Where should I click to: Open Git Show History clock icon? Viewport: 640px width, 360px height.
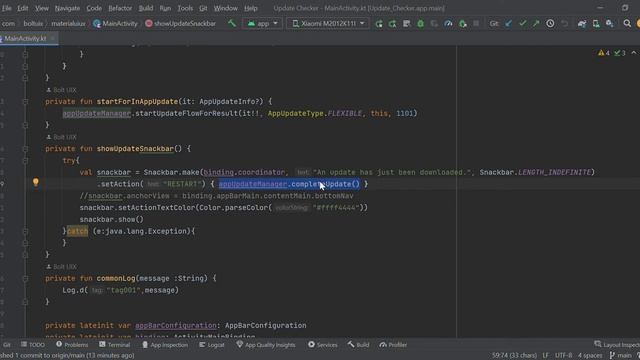(550, 24)
